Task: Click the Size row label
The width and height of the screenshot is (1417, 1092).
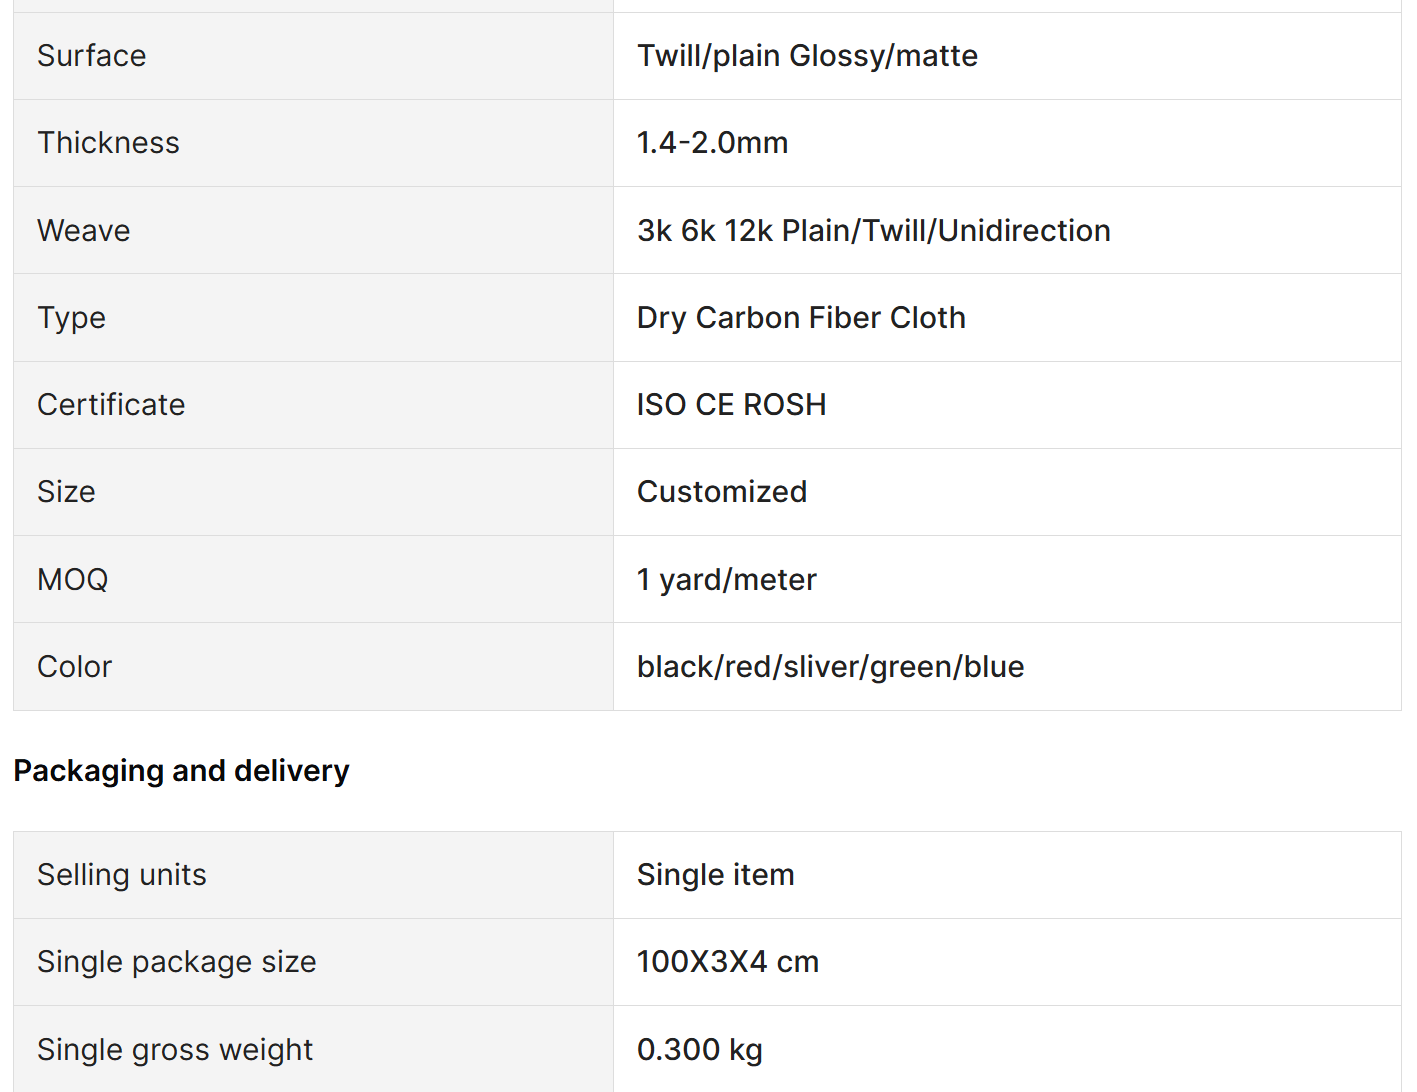Action: [x=67, y=492]
